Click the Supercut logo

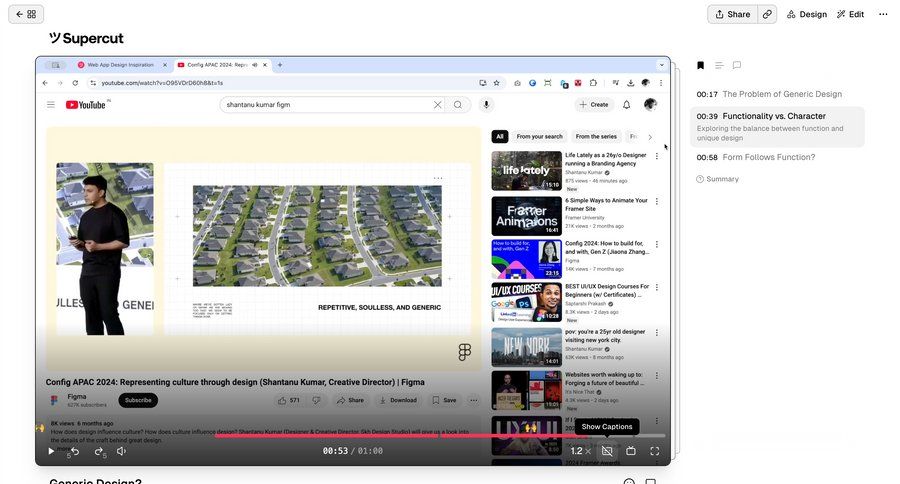pos(86,38)
